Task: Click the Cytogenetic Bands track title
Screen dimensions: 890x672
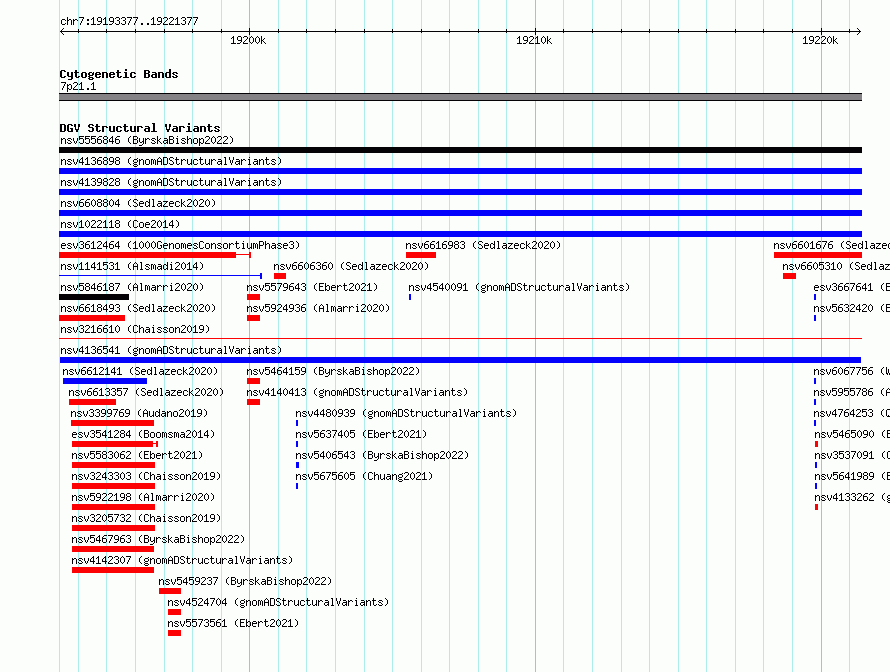Action: click(119, 74)
